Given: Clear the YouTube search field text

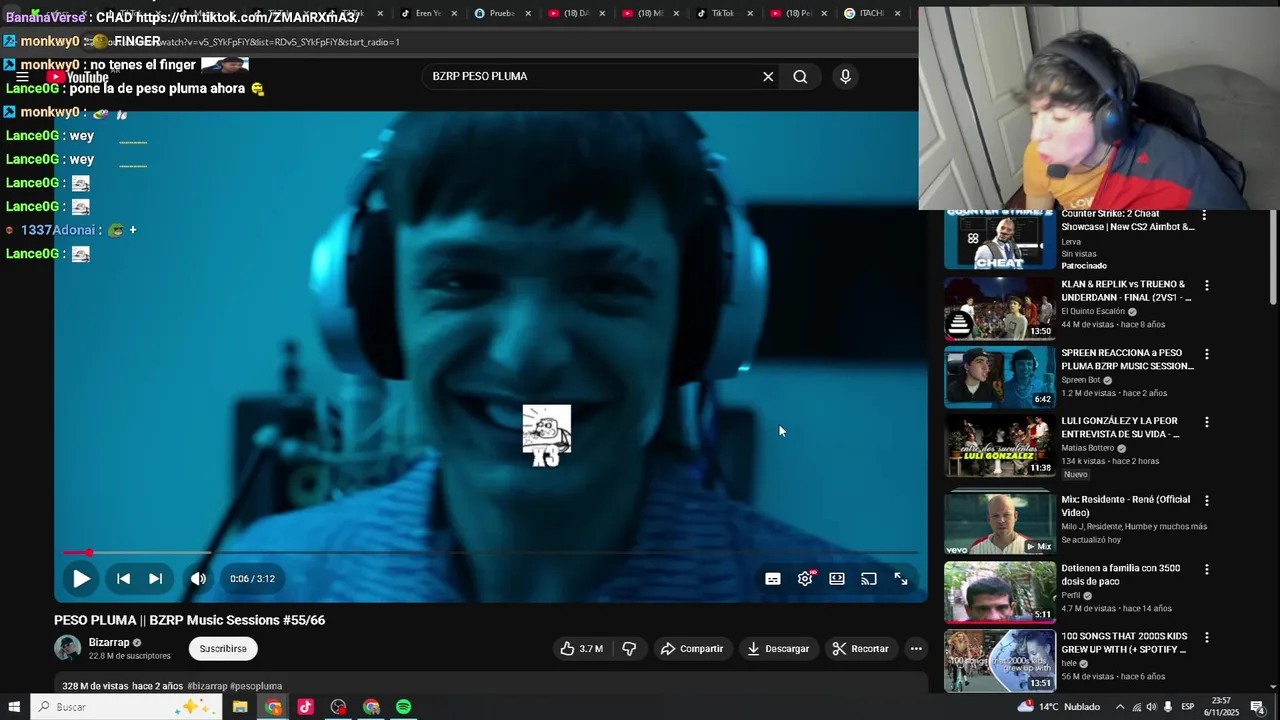Looking at the screenshot, I should click(x=768, y=76).
